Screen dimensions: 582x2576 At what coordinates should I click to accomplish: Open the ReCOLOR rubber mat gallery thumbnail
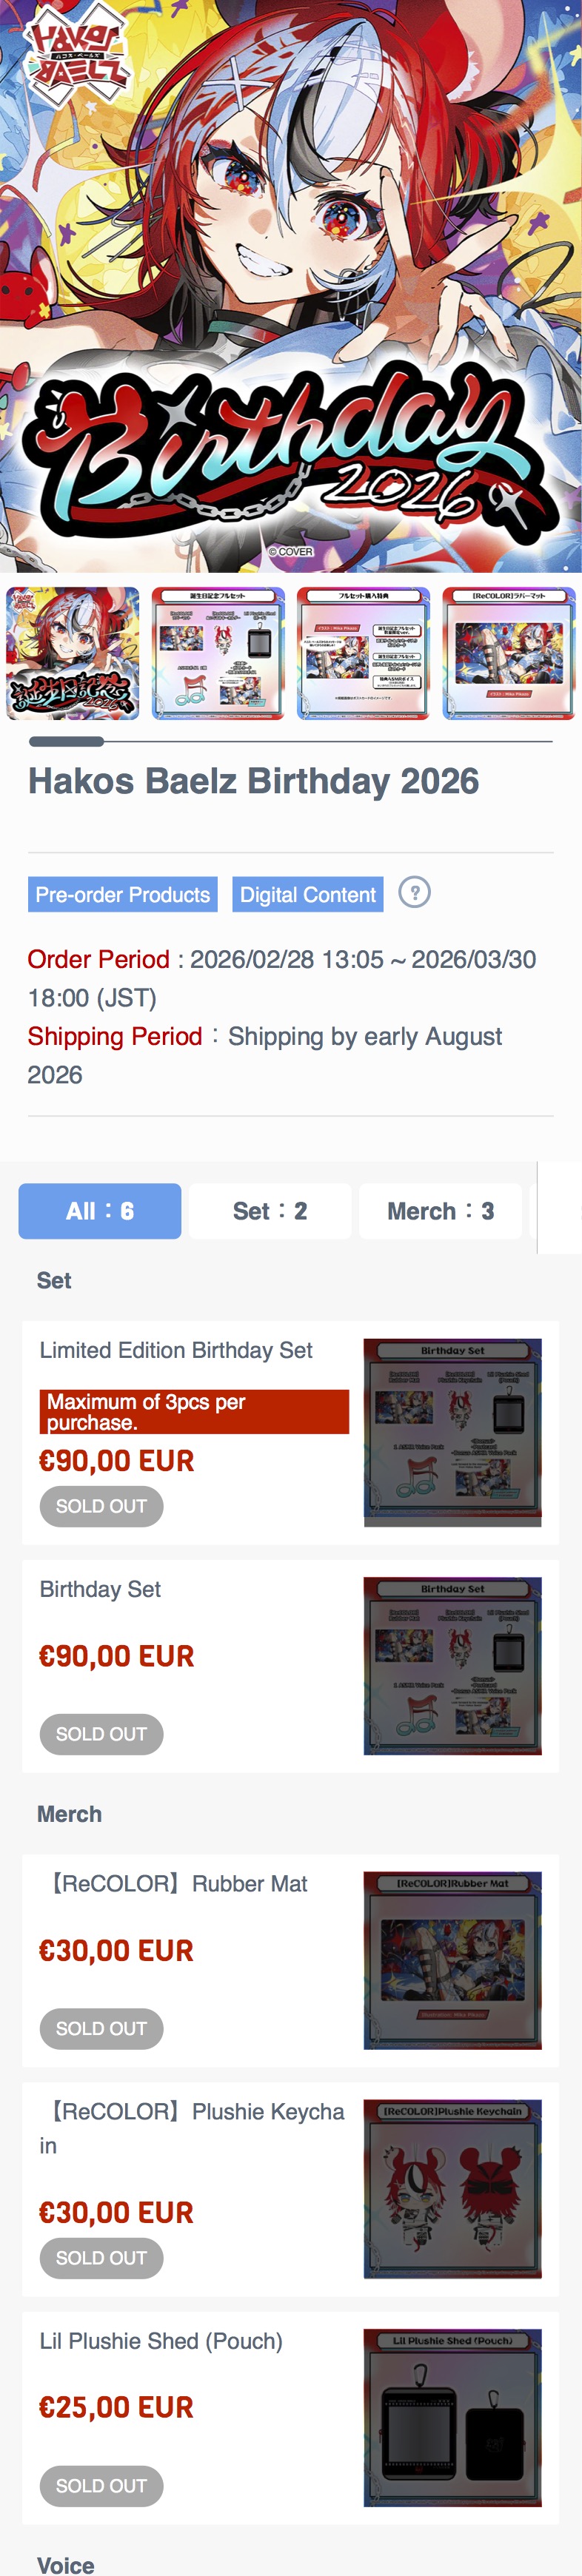[x=508, y=653]
